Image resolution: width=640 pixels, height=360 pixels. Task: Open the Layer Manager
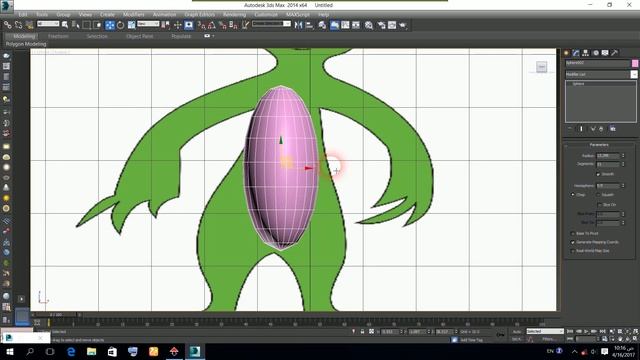(x=322, y=25)
